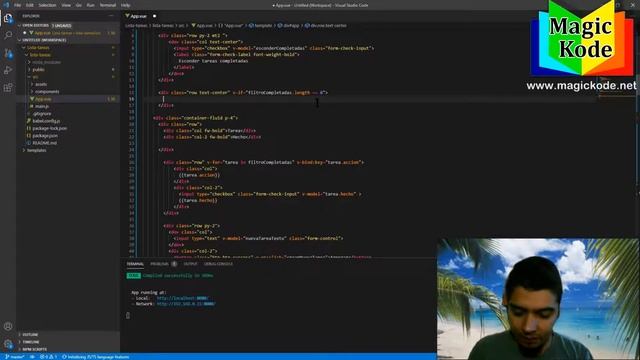Open the Network URL in terminal
Screen dimensions: 640x360
point(186,304)
